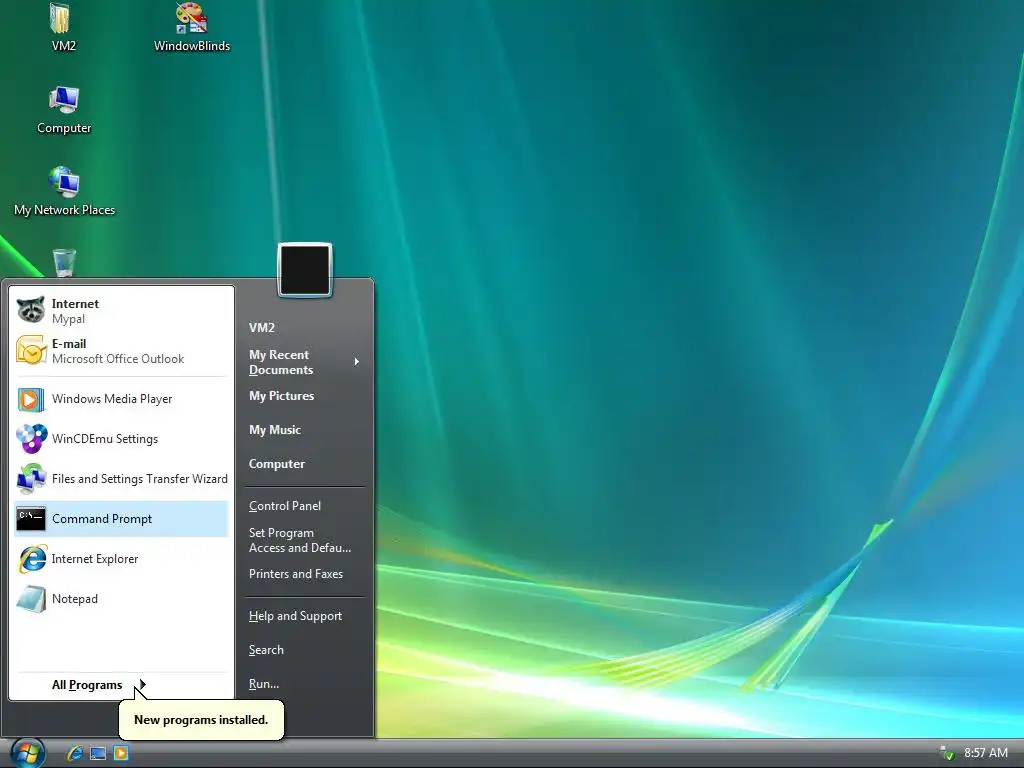Image resolution: width=1024 pixels, height=768 pixels.
Task: Open VM2 user folder link
Action: point(262,328)
